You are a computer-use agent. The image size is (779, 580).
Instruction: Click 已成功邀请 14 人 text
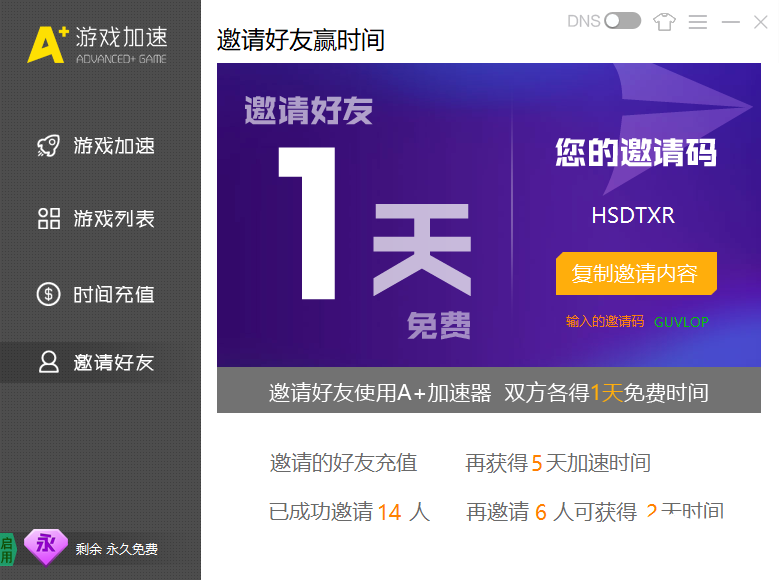[x=349, y=512]
